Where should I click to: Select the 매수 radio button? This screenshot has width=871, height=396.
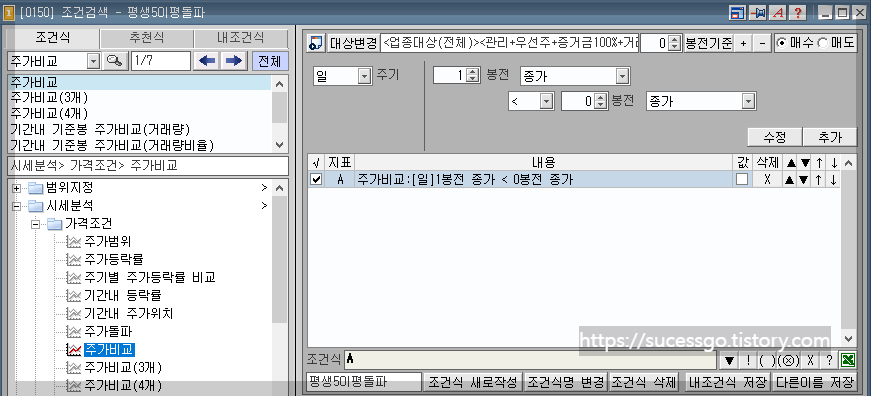click(782, 43)
